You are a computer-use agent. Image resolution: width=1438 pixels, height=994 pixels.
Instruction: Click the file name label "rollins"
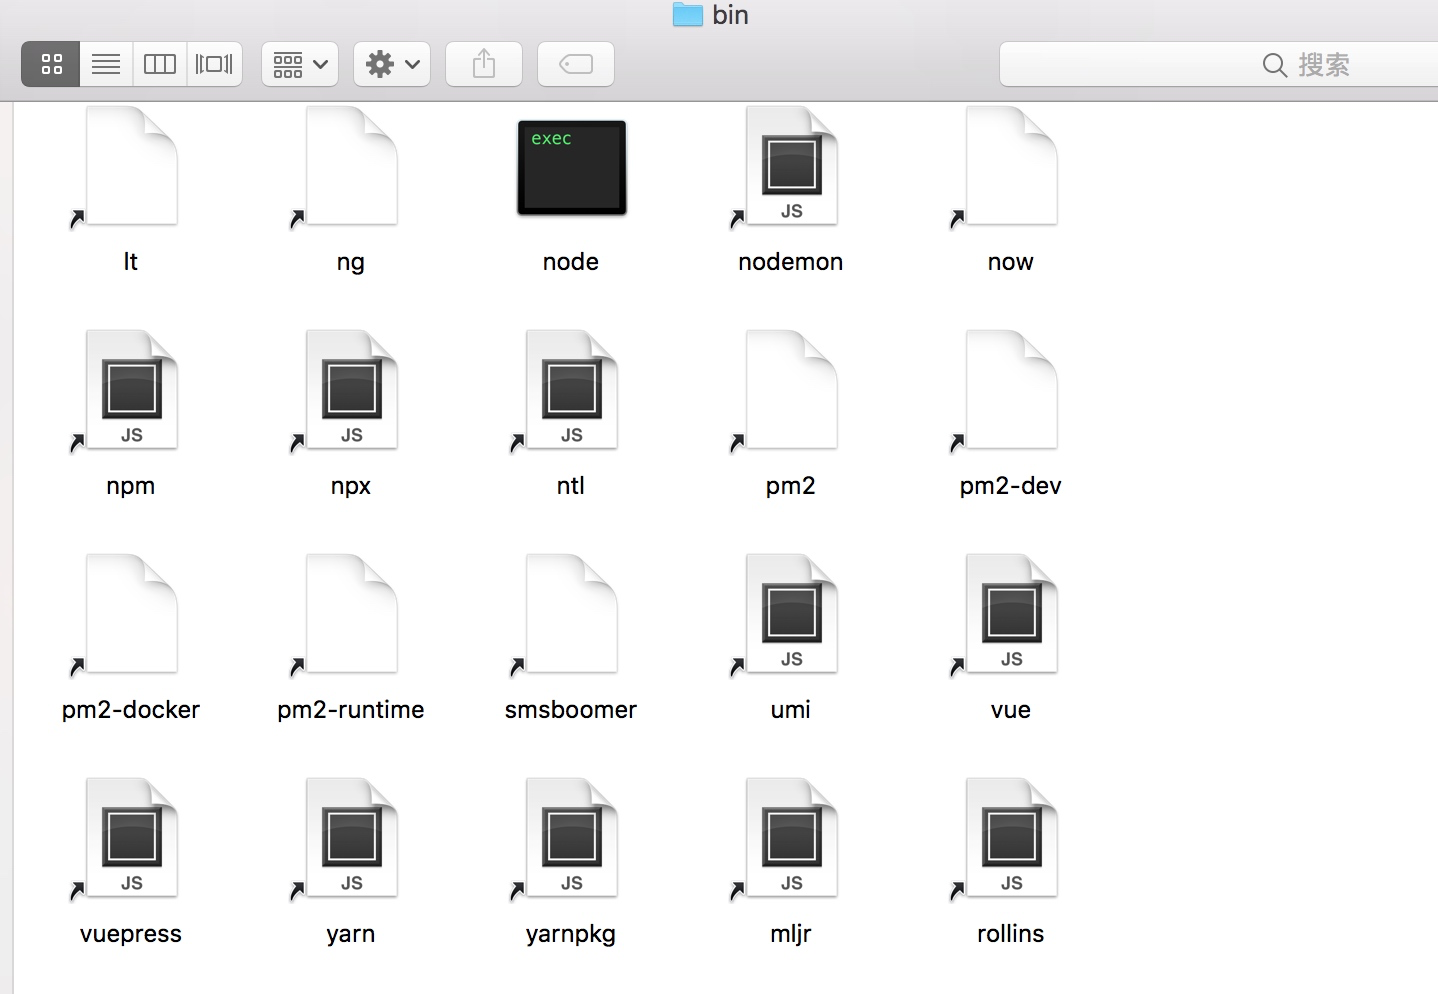(1011, 934)
